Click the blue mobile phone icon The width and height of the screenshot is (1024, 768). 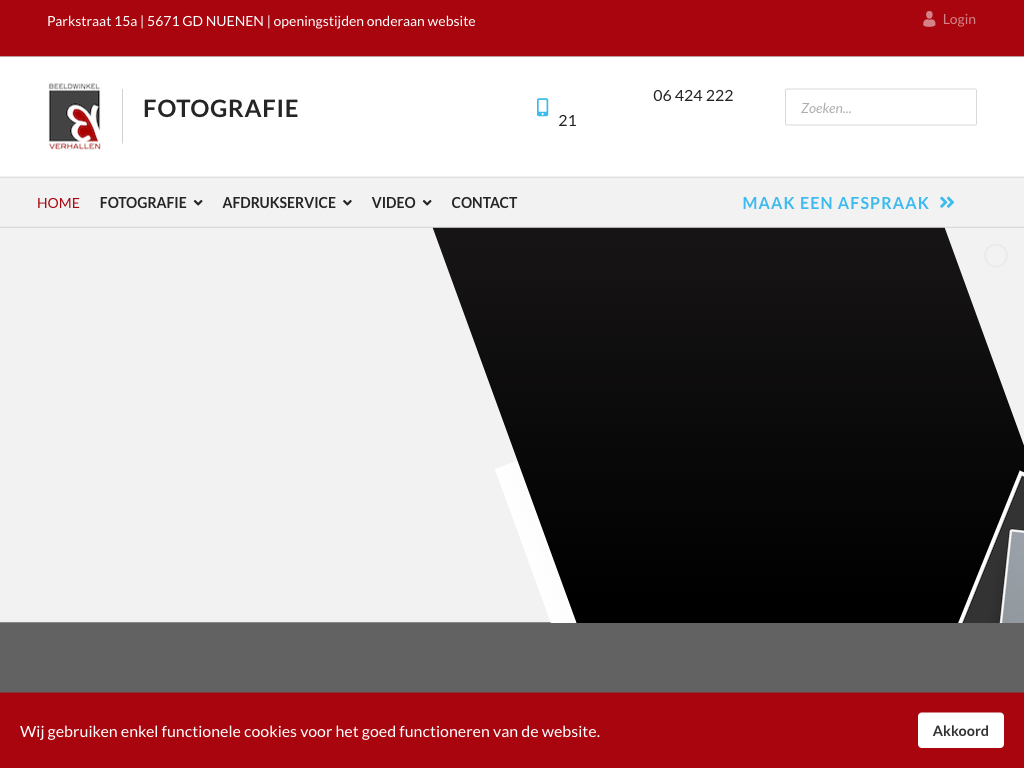(x=543, y=107)
